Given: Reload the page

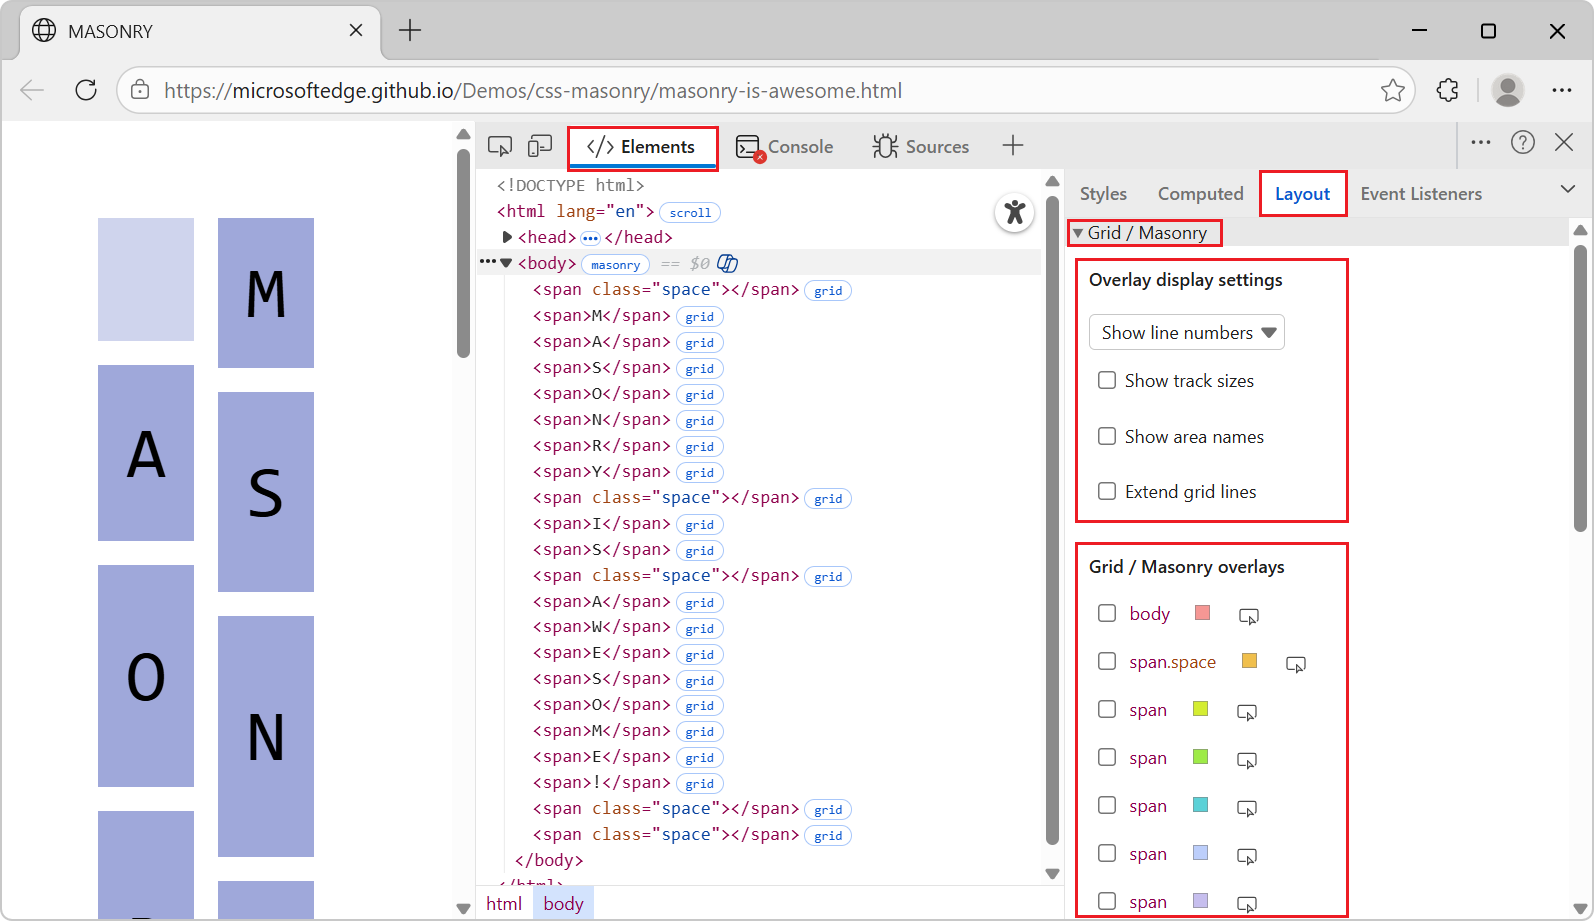Looking at the screenshot, I should coord(86,90).
